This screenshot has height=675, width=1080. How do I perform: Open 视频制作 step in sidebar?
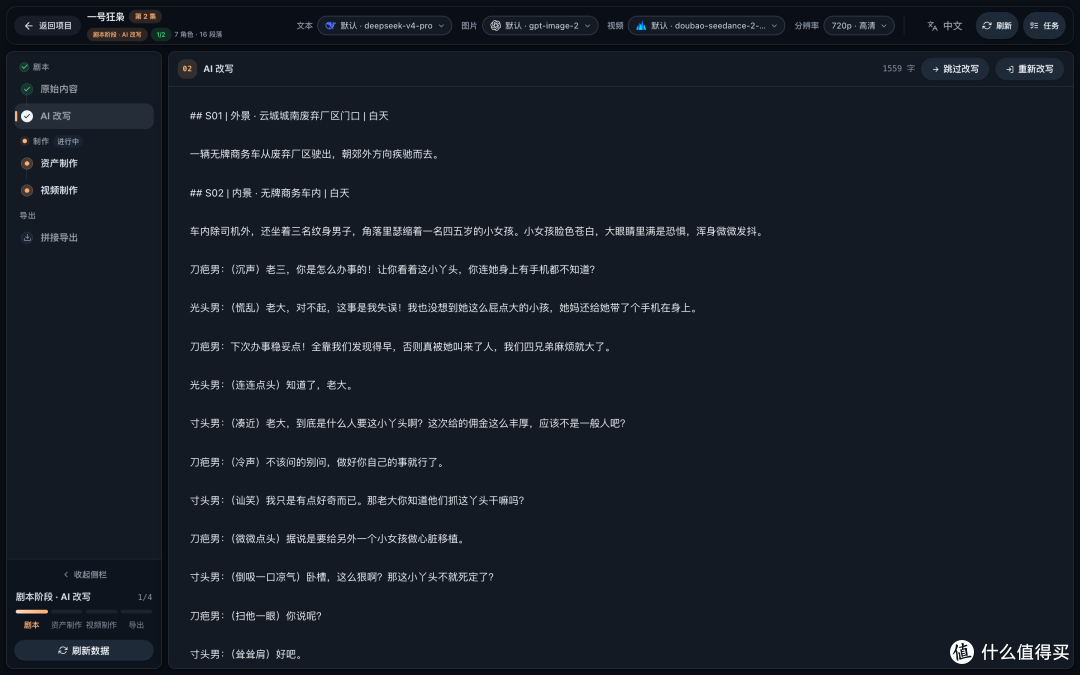[84, 190]
